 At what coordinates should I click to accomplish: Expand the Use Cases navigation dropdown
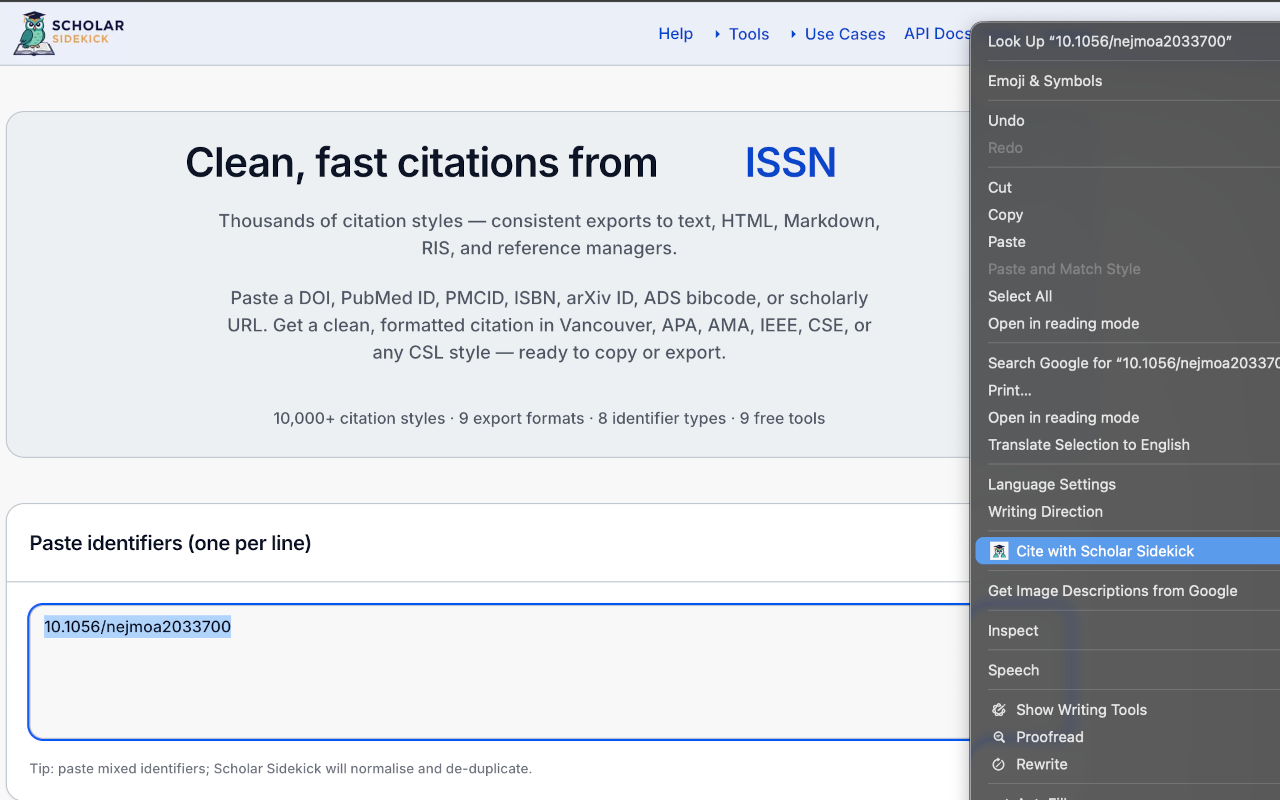pyautogui.click(x=837, y=34)
